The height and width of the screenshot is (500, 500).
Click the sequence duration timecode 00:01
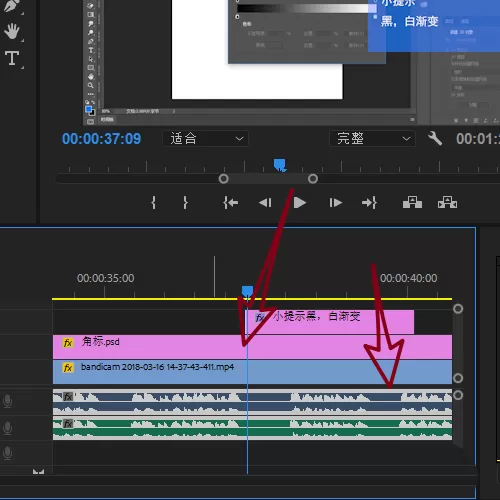click(x=478, y=139)
